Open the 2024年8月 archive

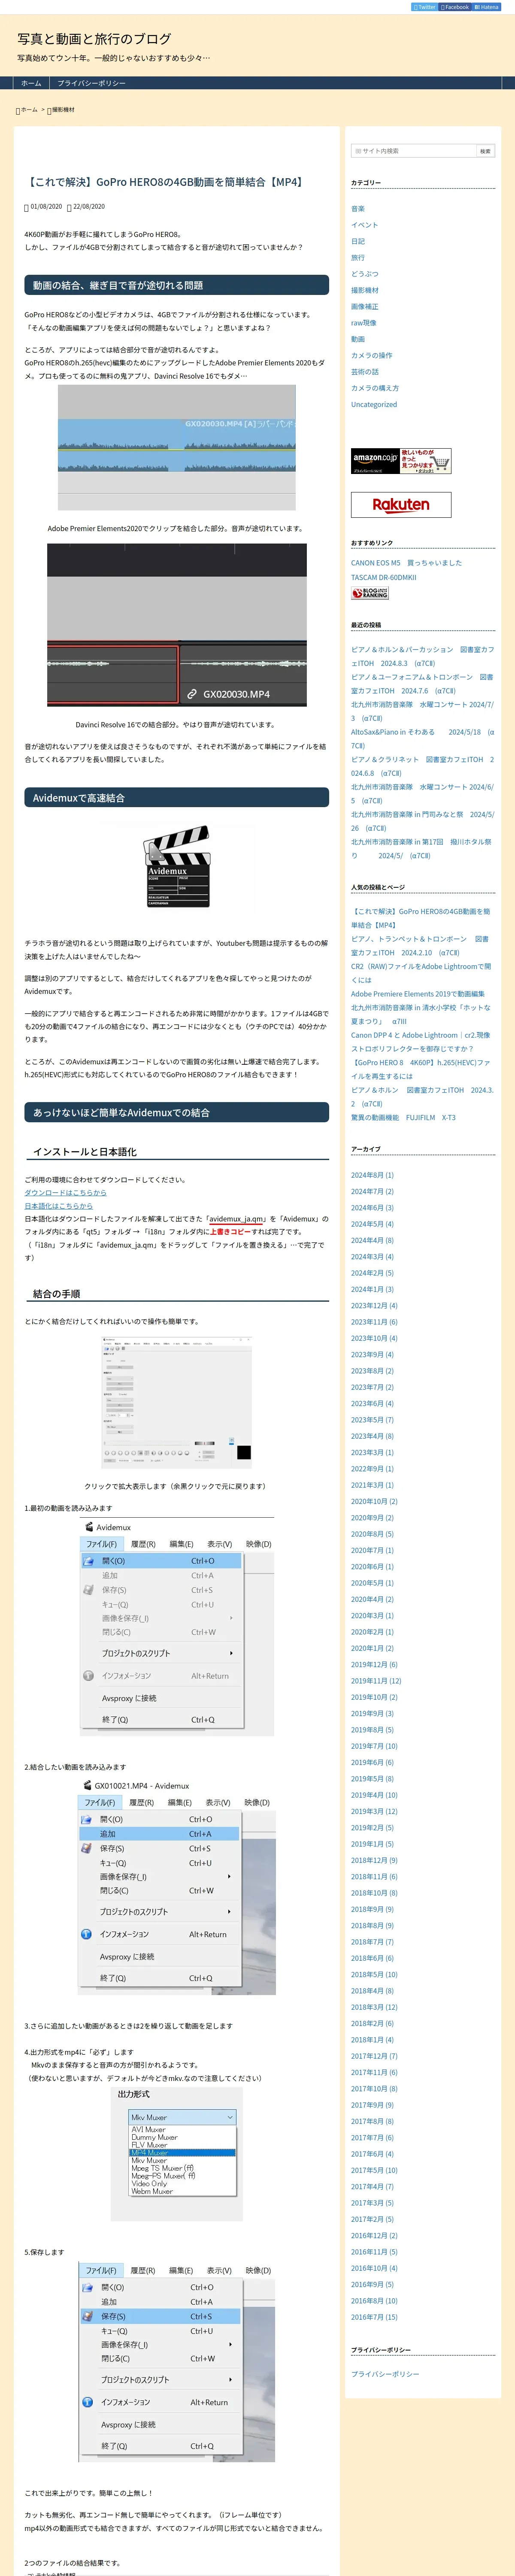[x=372, y=1175]
